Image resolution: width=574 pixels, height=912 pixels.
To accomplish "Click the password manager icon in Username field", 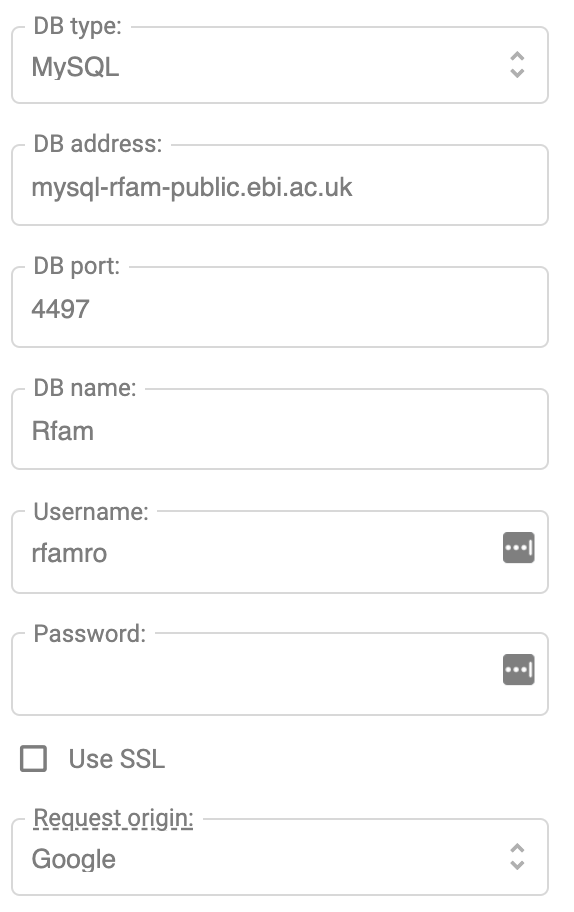I will [x=518, y=548].
